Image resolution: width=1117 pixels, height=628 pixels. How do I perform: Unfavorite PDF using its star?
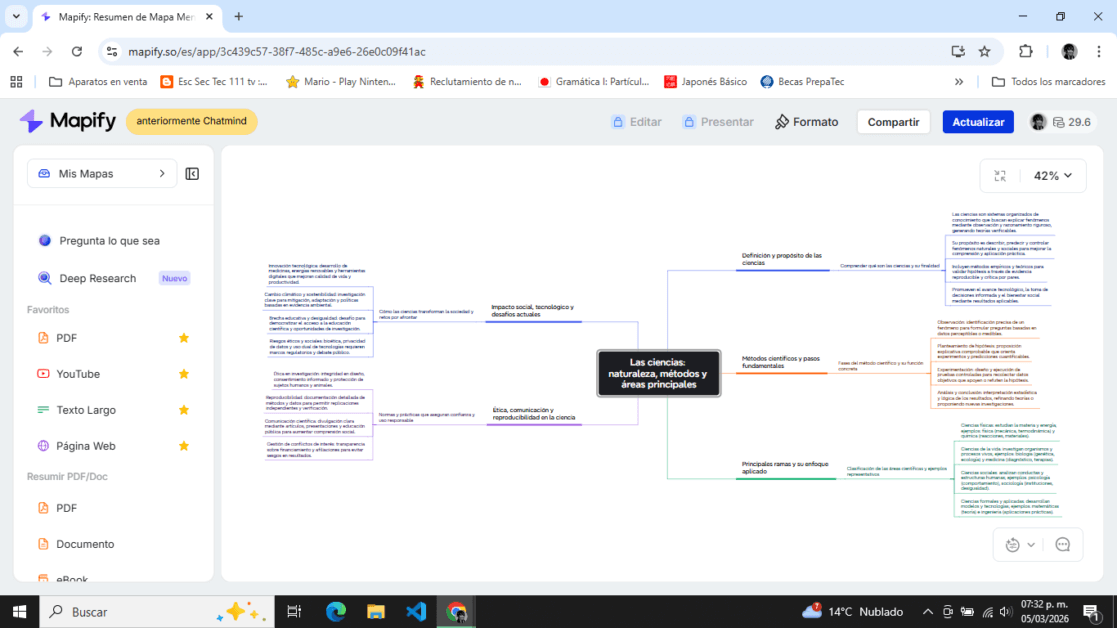[x=184, y=338]
